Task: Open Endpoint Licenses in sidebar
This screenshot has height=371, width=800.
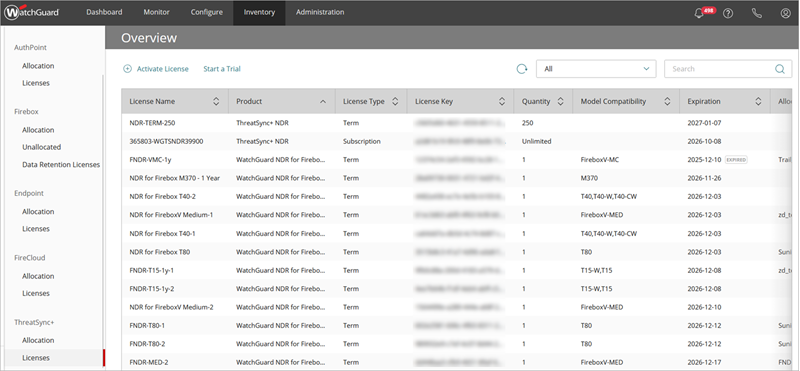Action: pyautogui.click(x=36, y=229)
